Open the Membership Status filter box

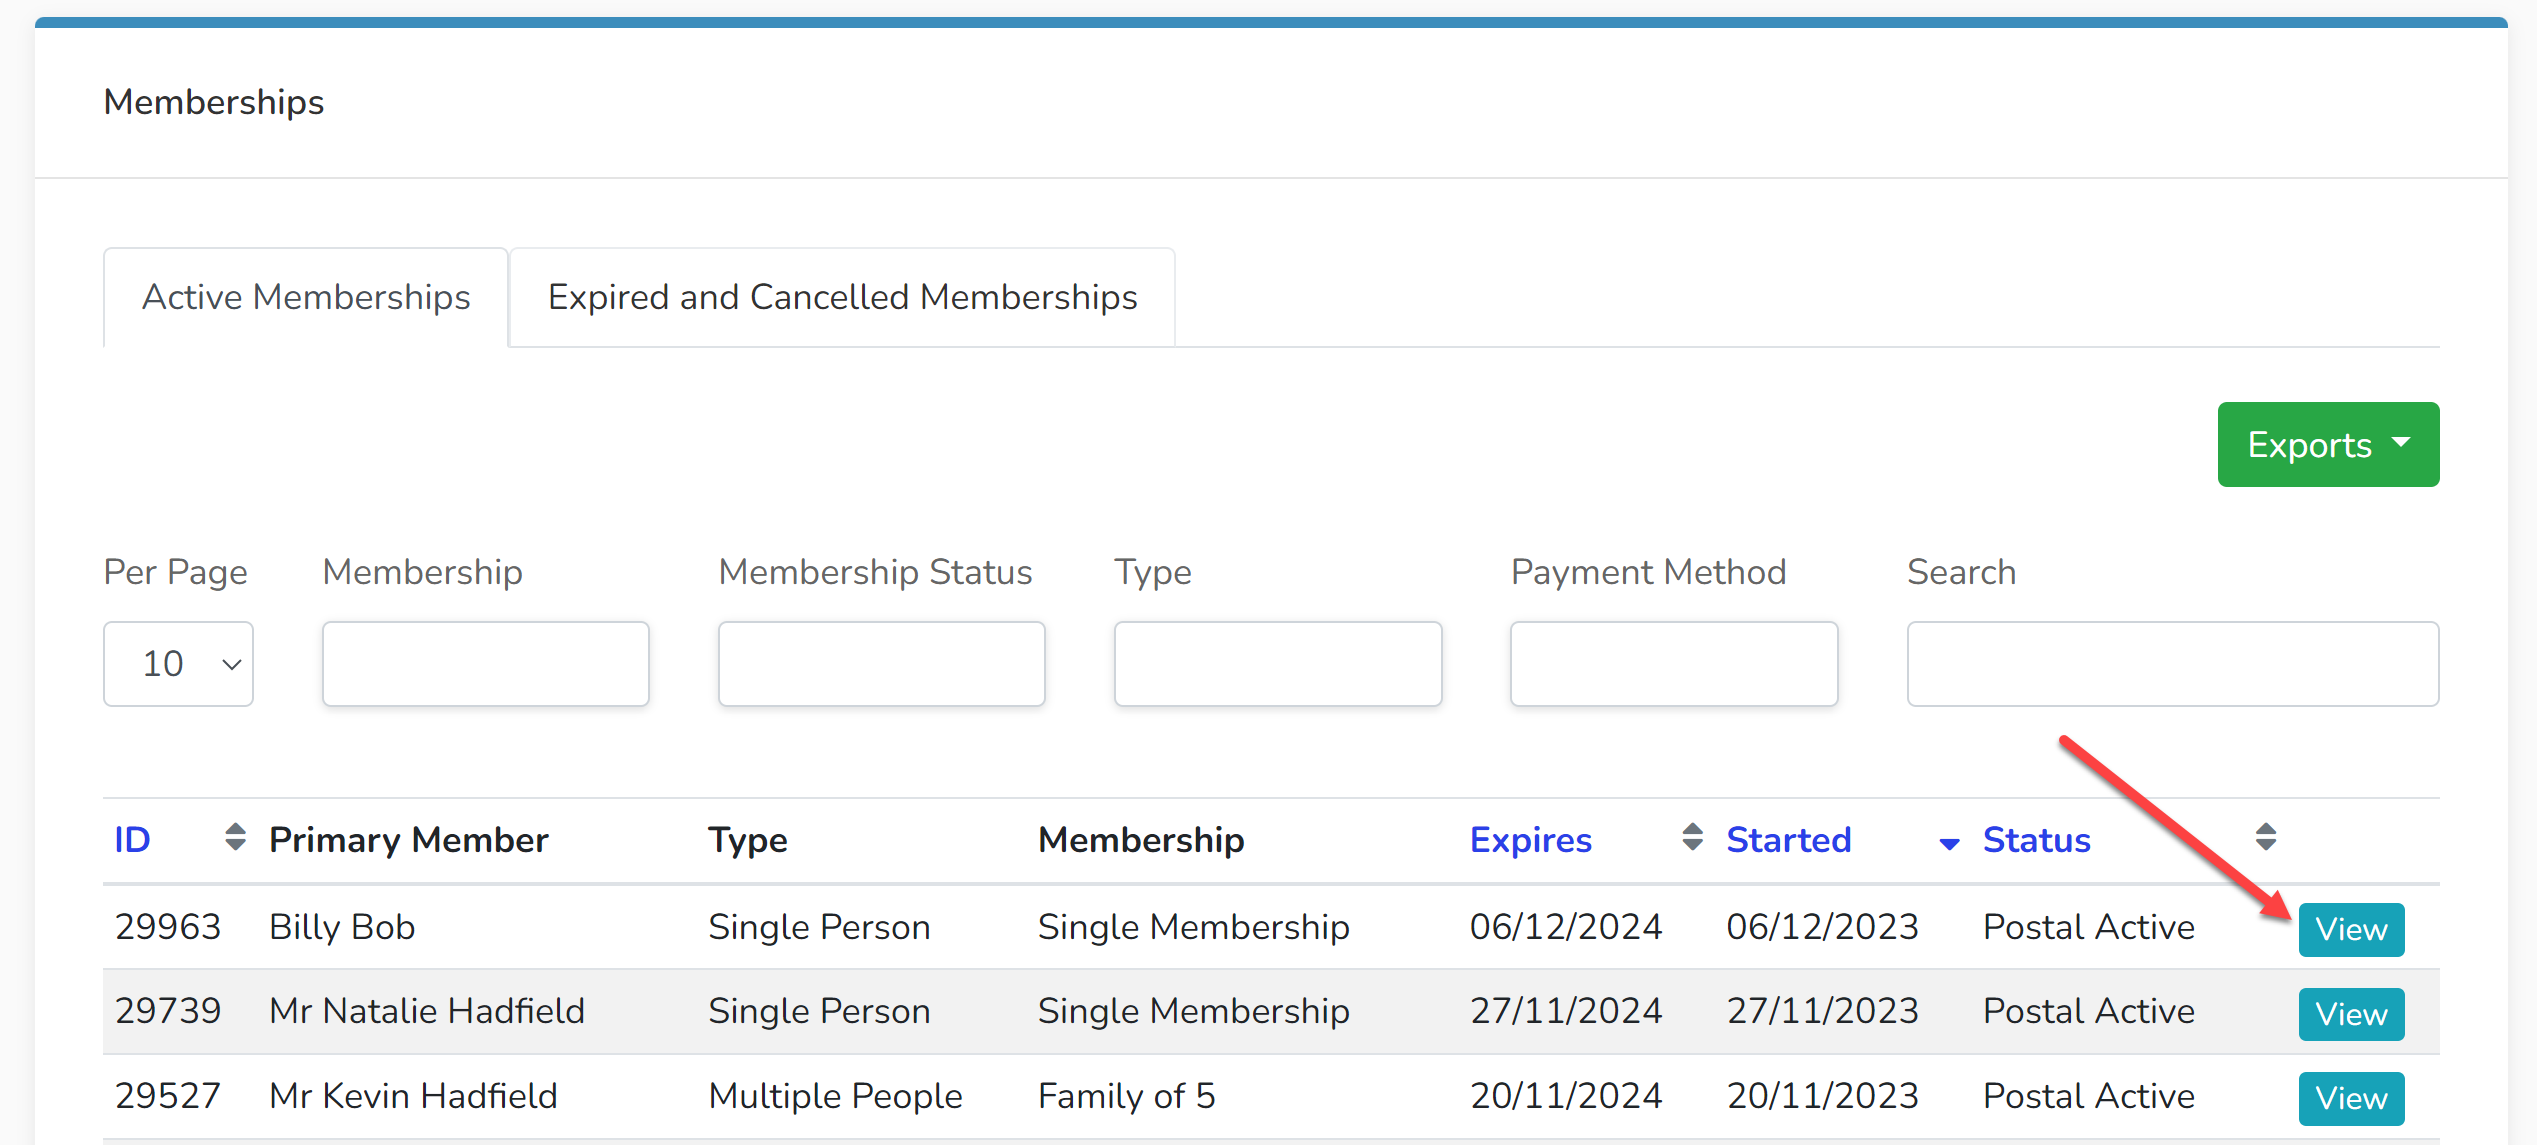[881, 664]
